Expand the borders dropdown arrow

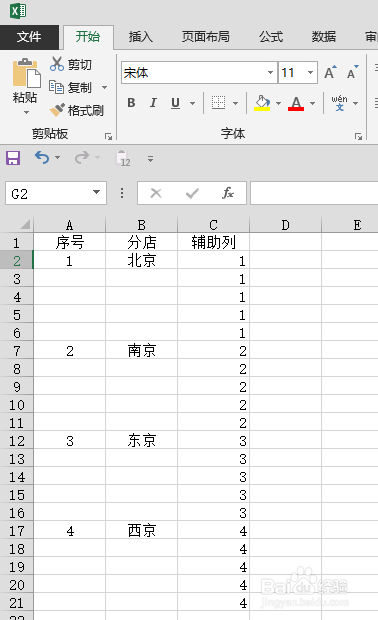coord(236,104)
